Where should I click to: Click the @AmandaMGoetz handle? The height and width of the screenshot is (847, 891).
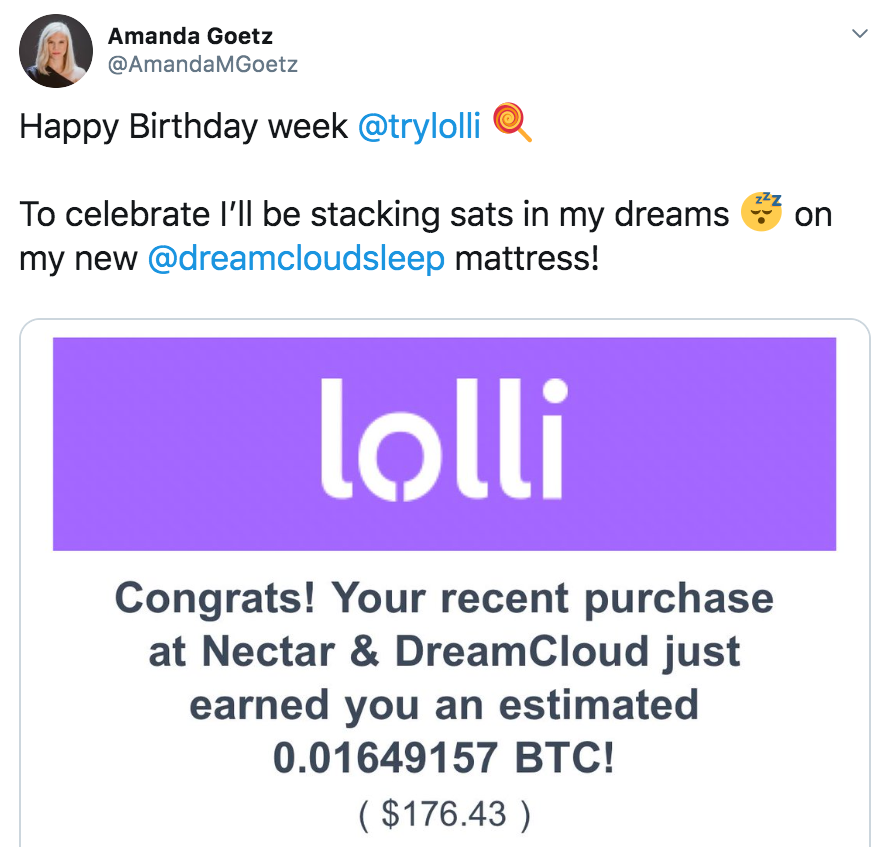click(203, 64)
